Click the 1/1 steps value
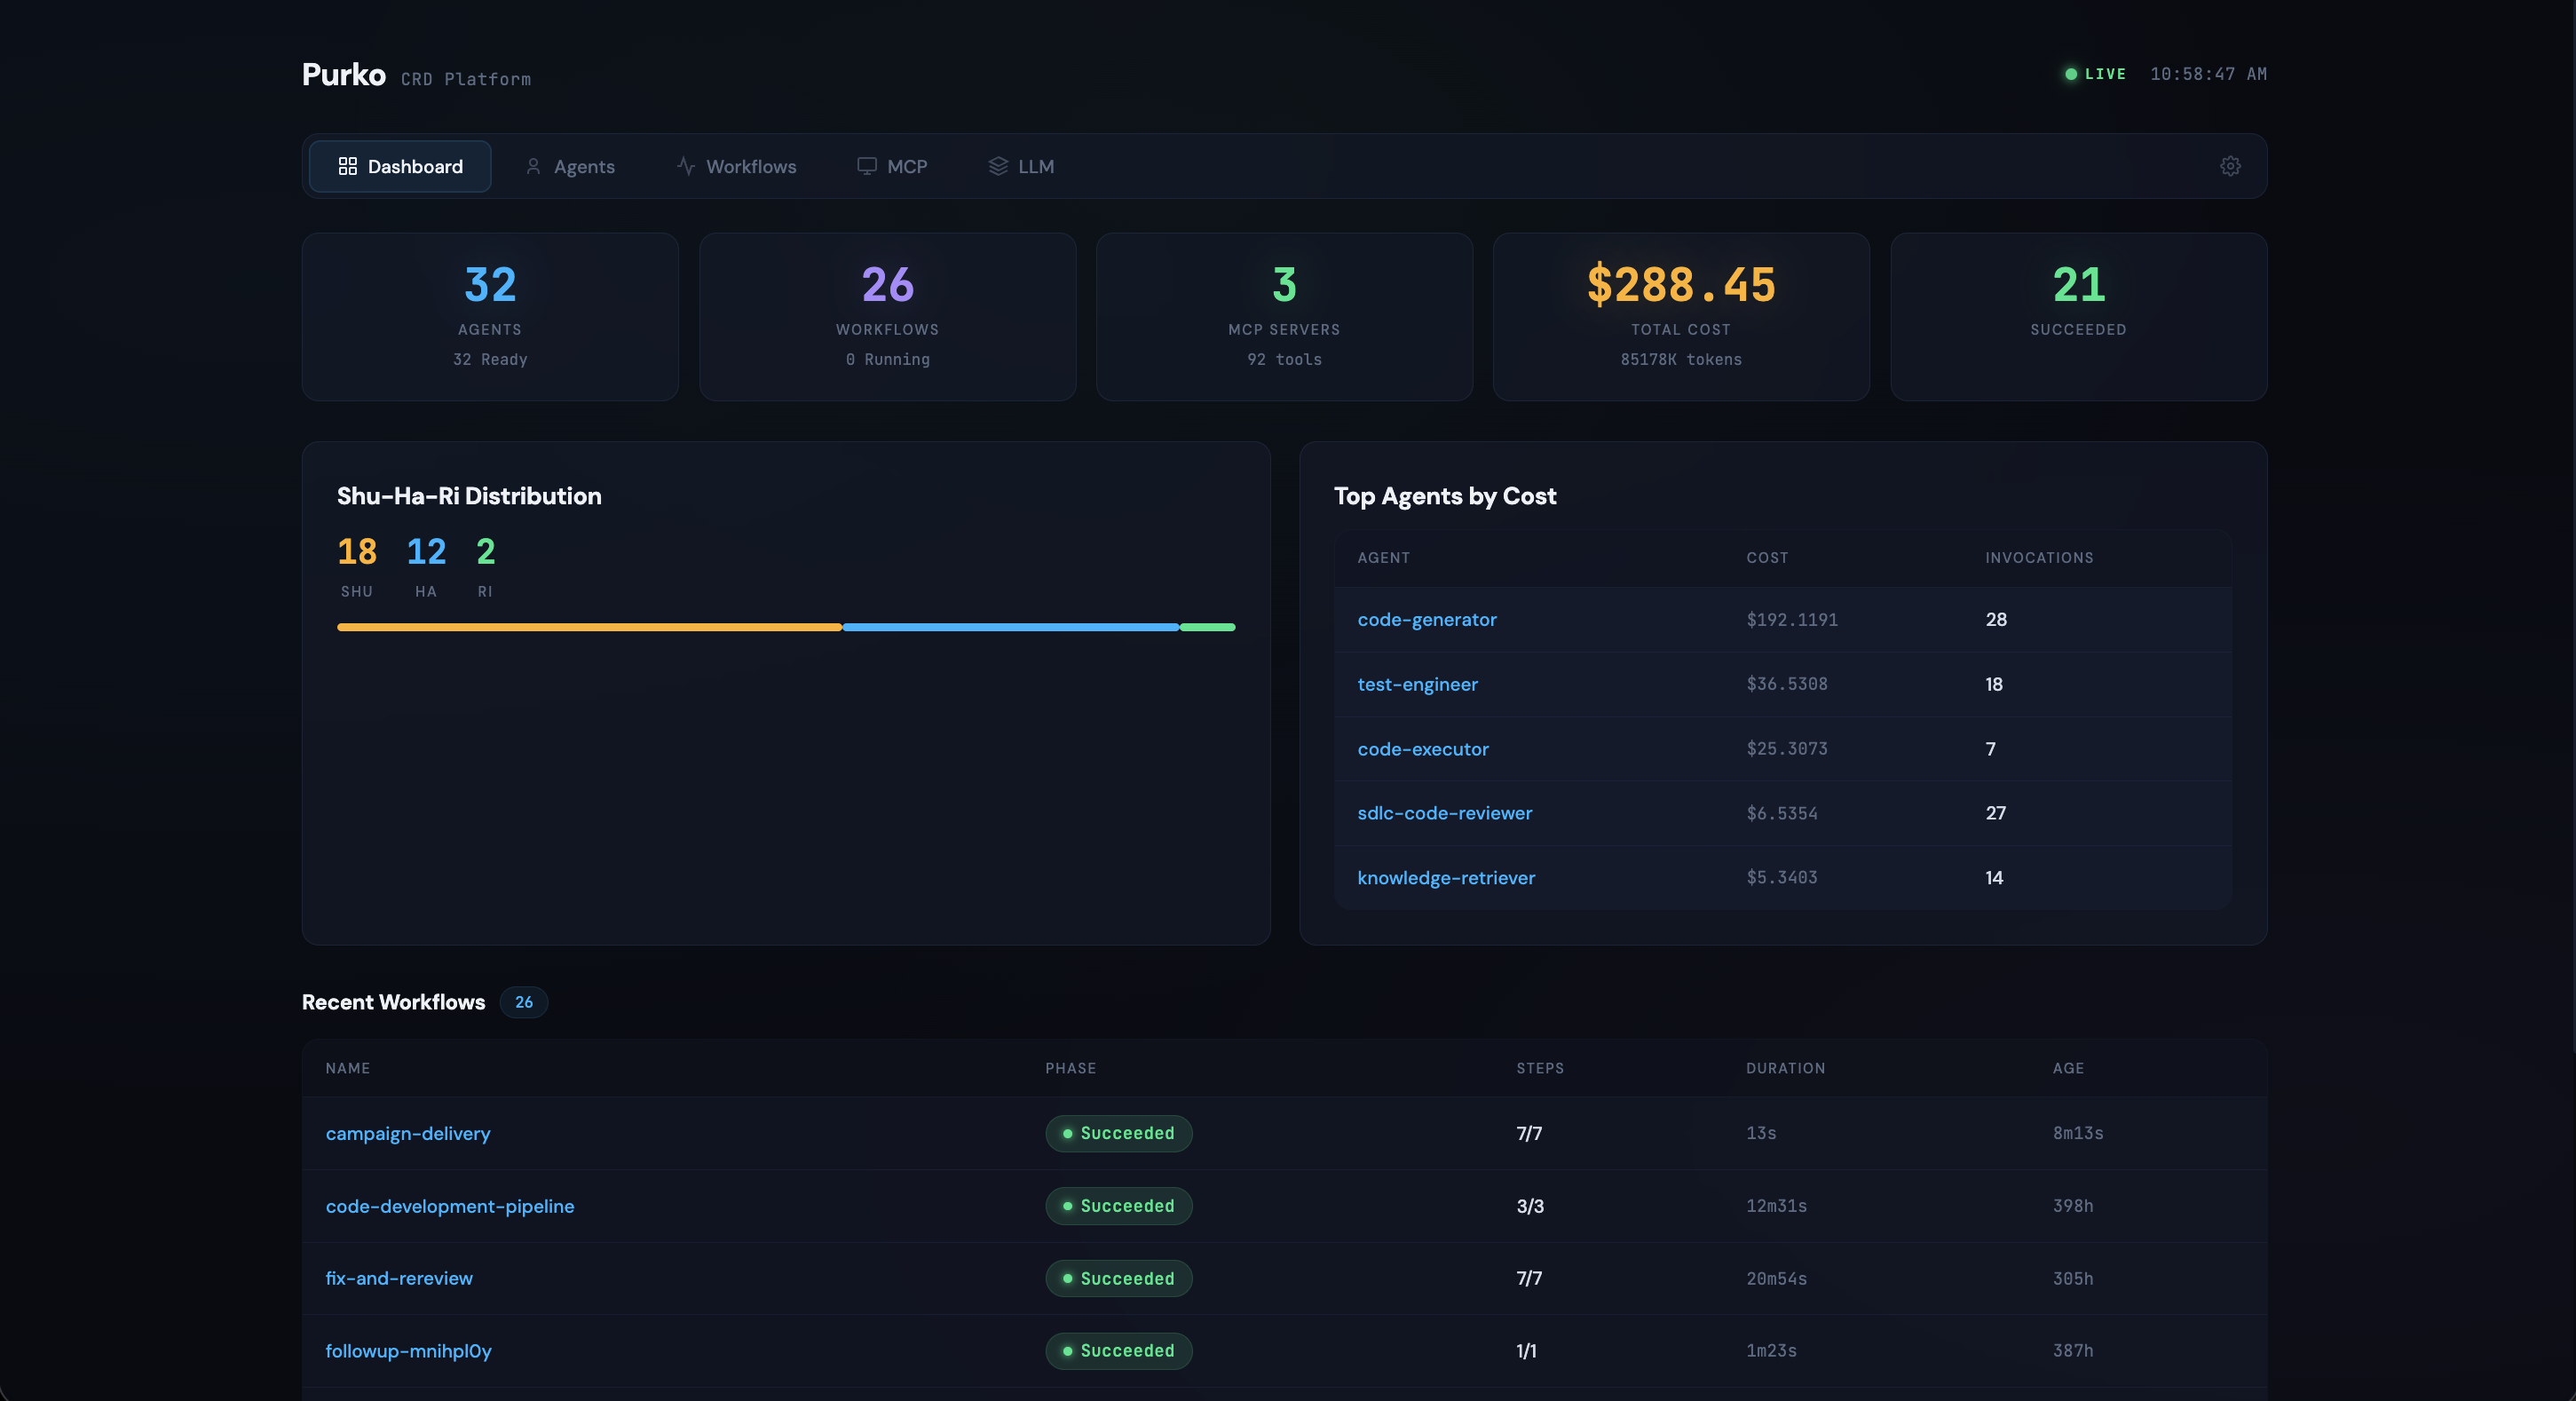 click(1526, 1351)
